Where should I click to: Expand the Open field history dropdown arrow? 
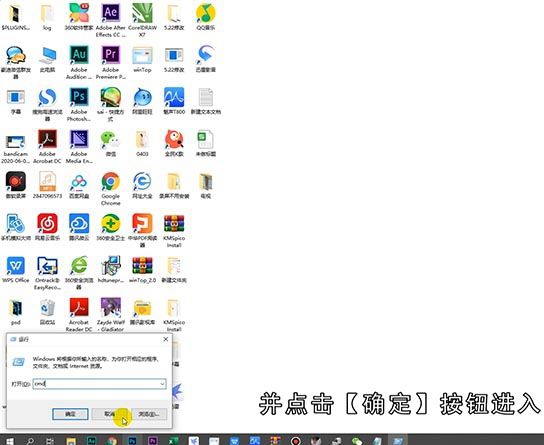(x=162, y=384)
